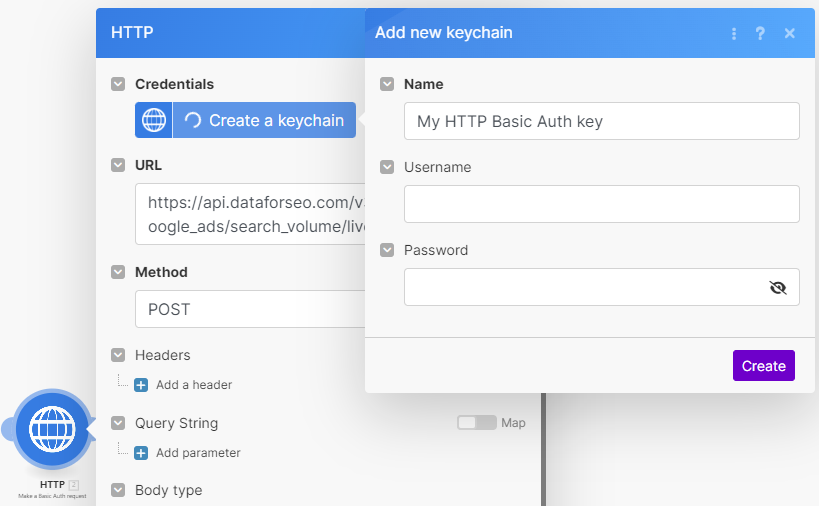Screen dimensions: 819x506
Task: Open the Method dropdown showing POST
Action: point(250,309)
